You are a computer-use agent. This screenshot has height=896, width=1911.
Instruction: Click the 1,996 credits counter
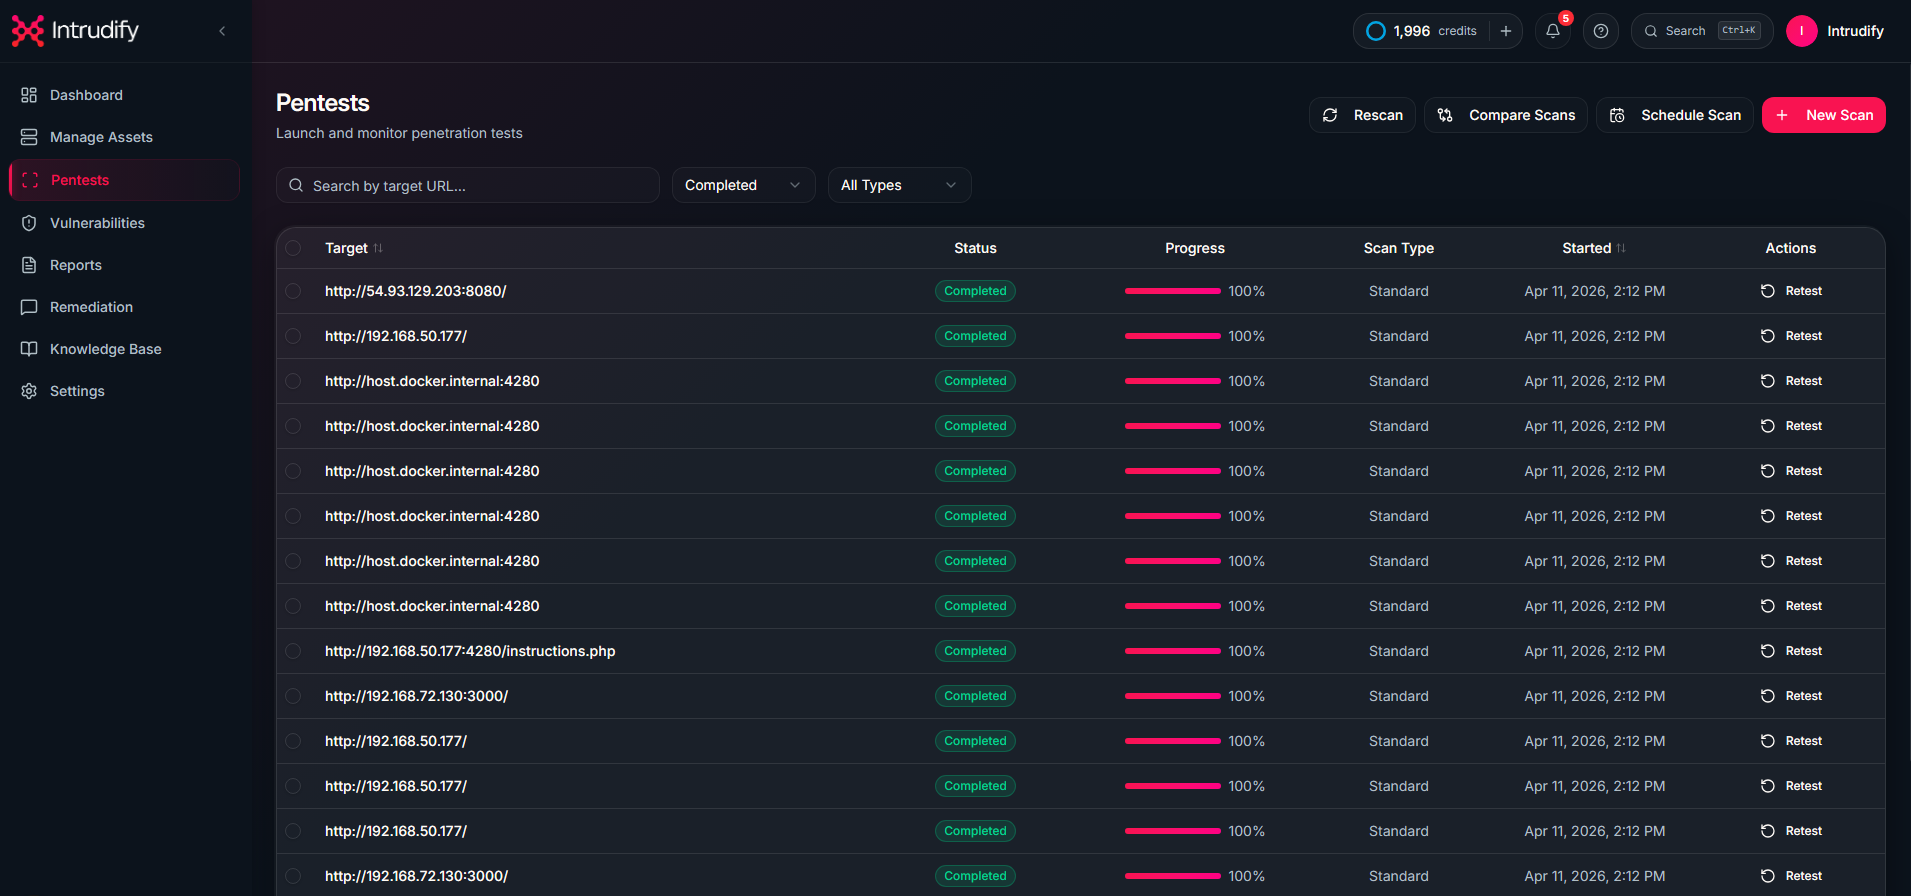1435,31
